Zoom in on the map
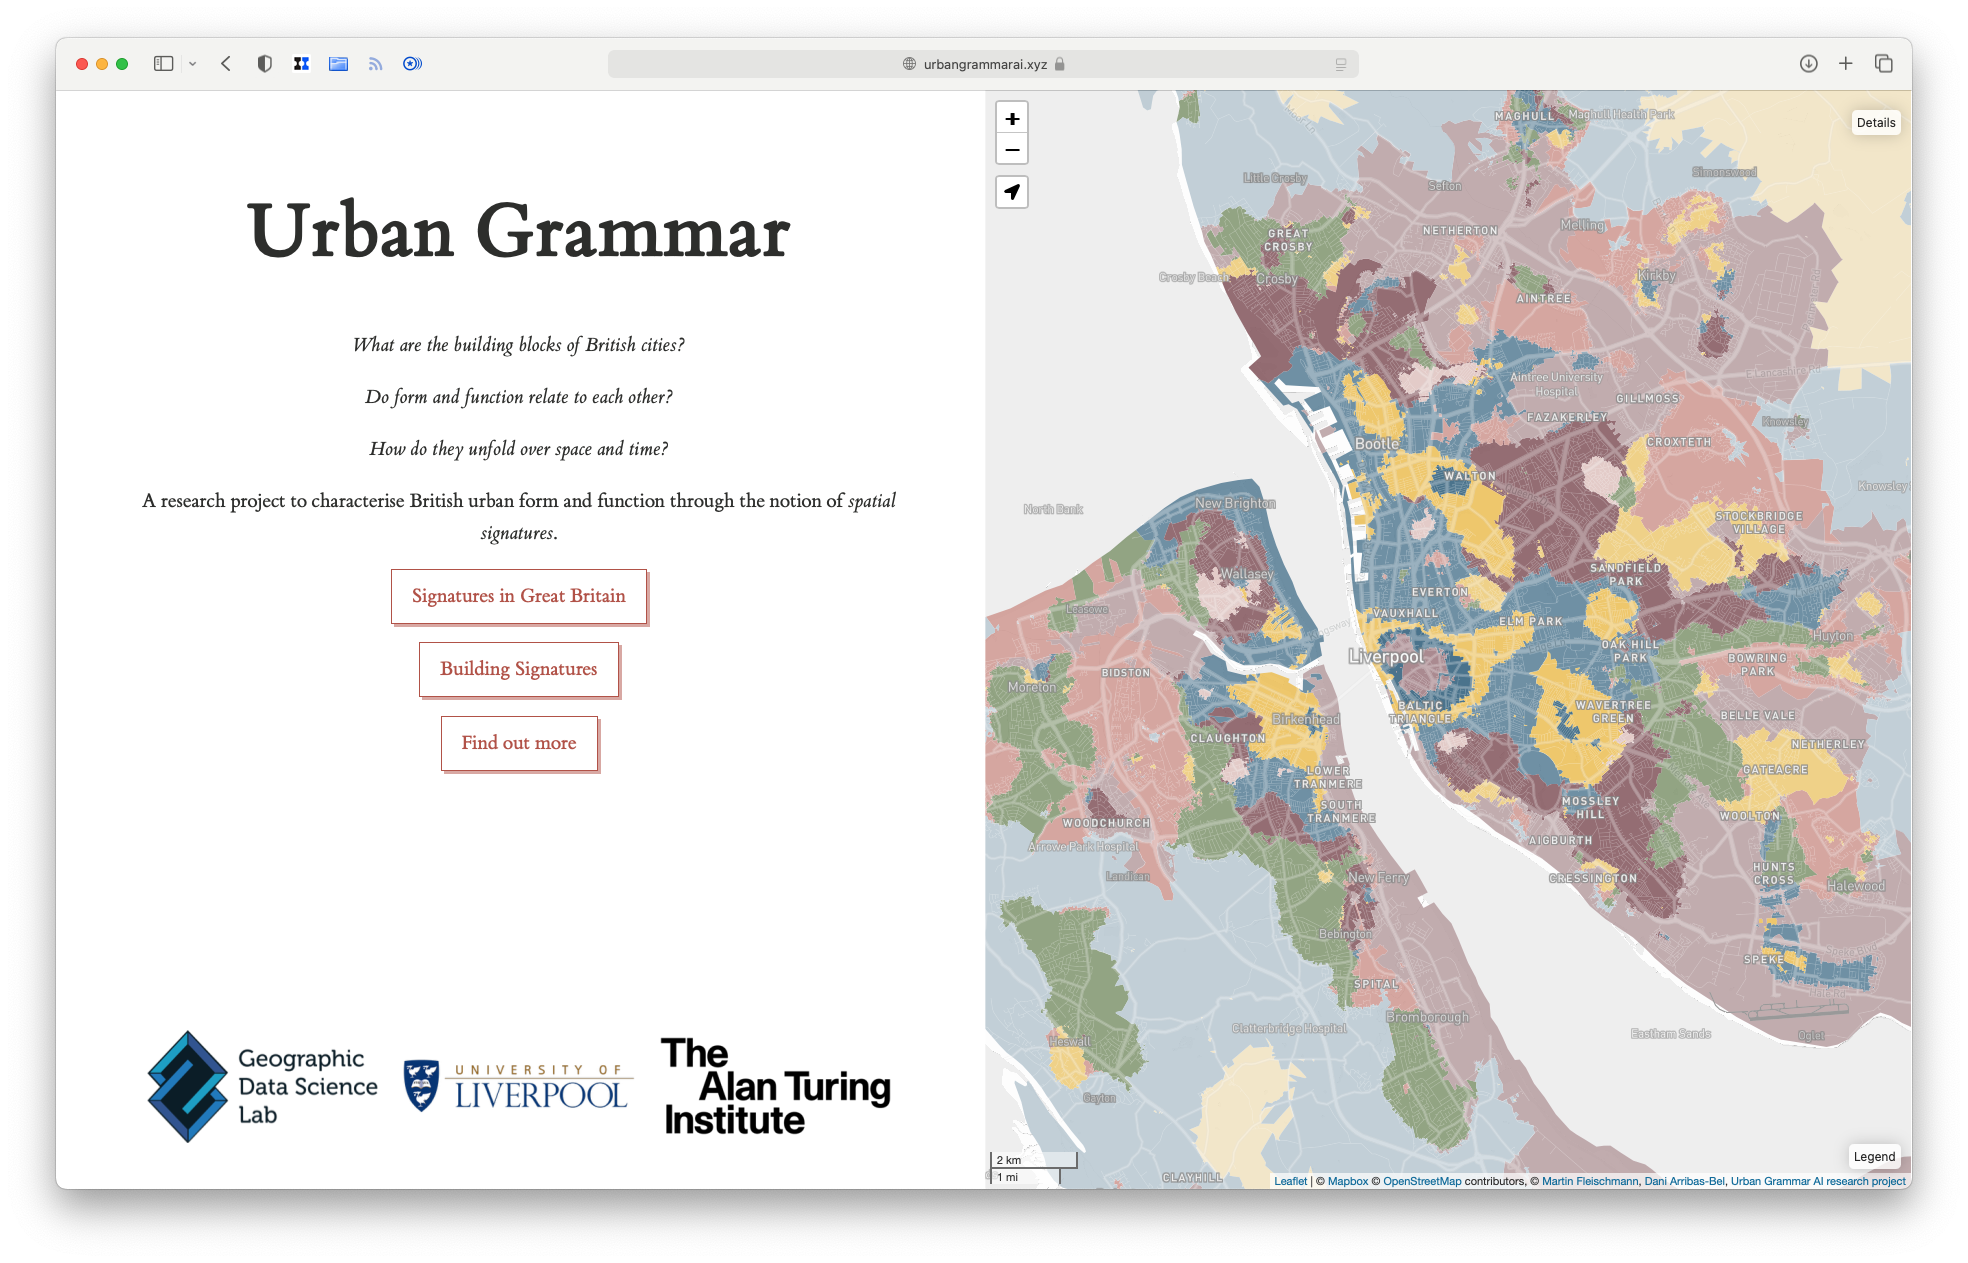 tap(1012, 119)
